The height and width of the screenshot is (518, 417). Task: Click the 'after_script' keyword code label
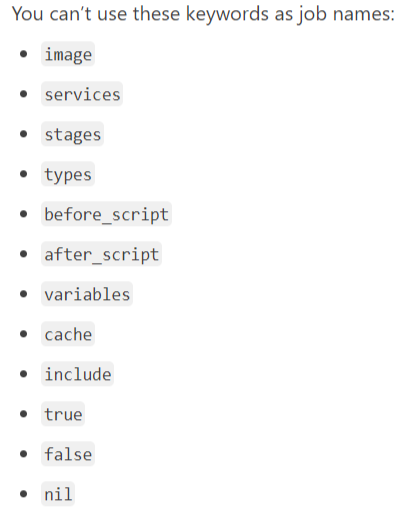[x=102, y=254]
